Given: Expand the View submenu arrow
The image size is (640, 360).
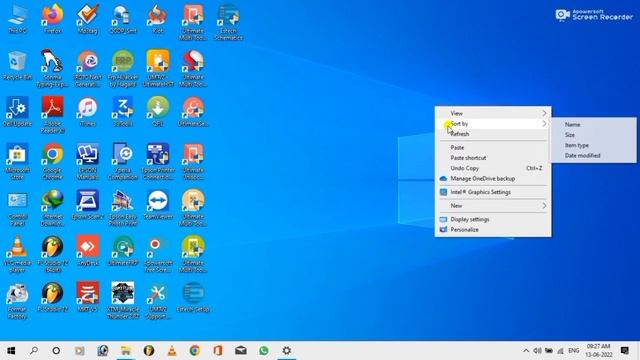Looking at the screenshot, I should pyautogui.click(x=544, y=113).
